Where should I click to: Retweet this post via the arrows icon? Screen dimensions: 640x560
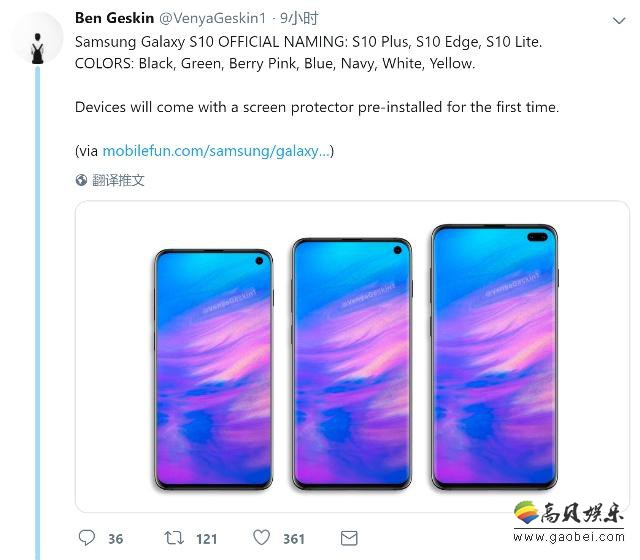(x=174, y=538)
